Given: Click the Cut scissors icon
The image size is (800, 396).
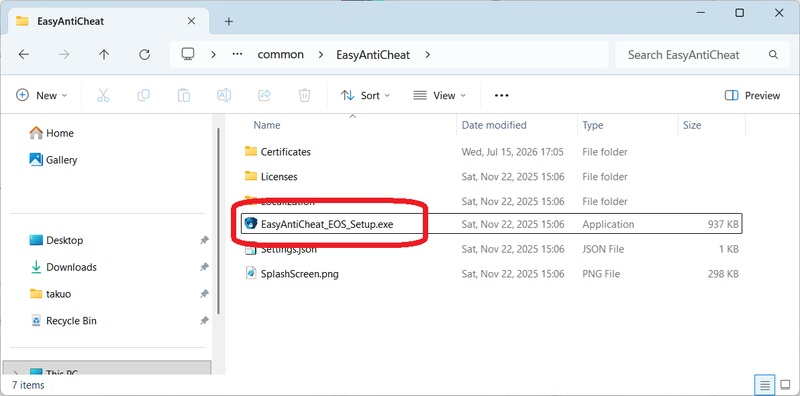Looking at the screenshot, I should point(103,95).
